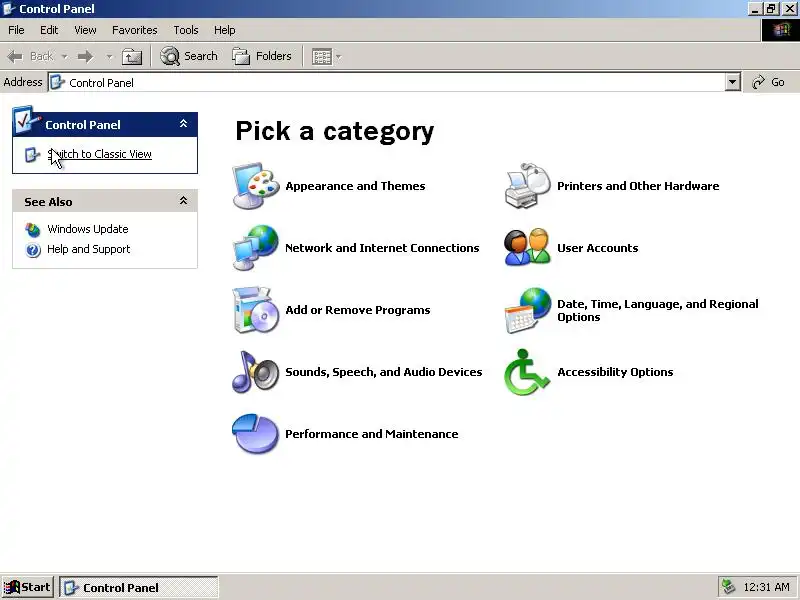Open the User Accounts people icon
Image resolution: width=800 pixels, height=600 pixels.
point(528,248)
